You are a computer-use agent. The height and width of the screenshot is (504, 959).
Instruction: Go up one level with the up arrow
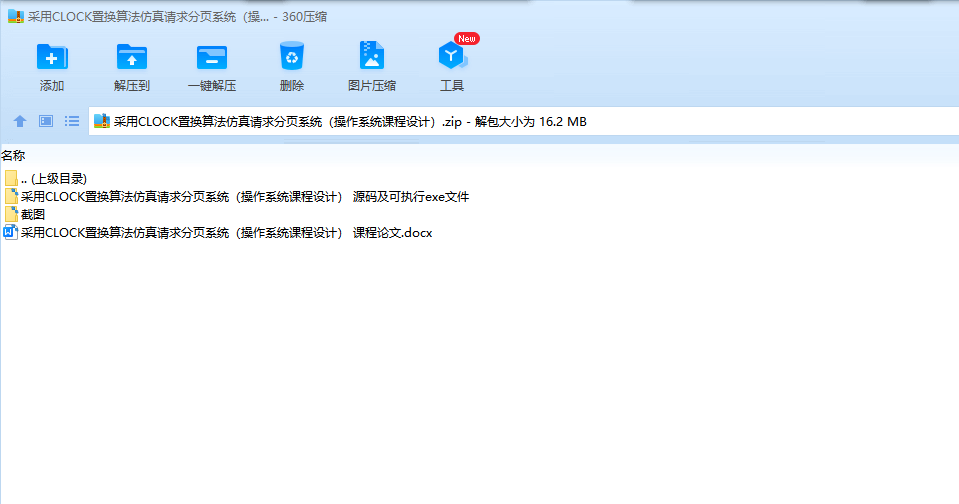point(20,121)
